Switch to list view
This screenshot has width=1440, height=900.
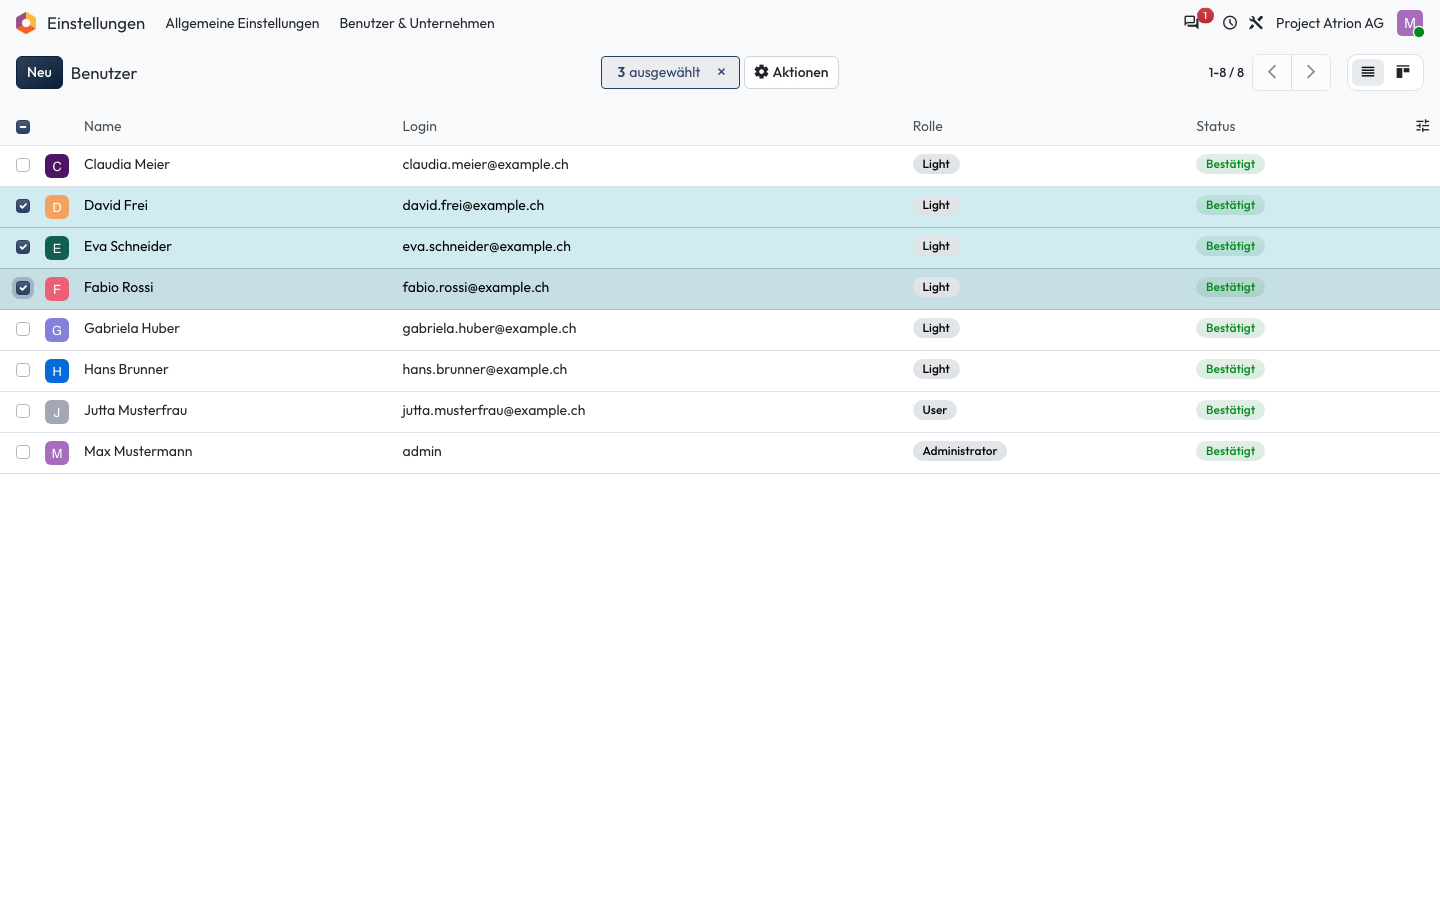click(1368, 72)
